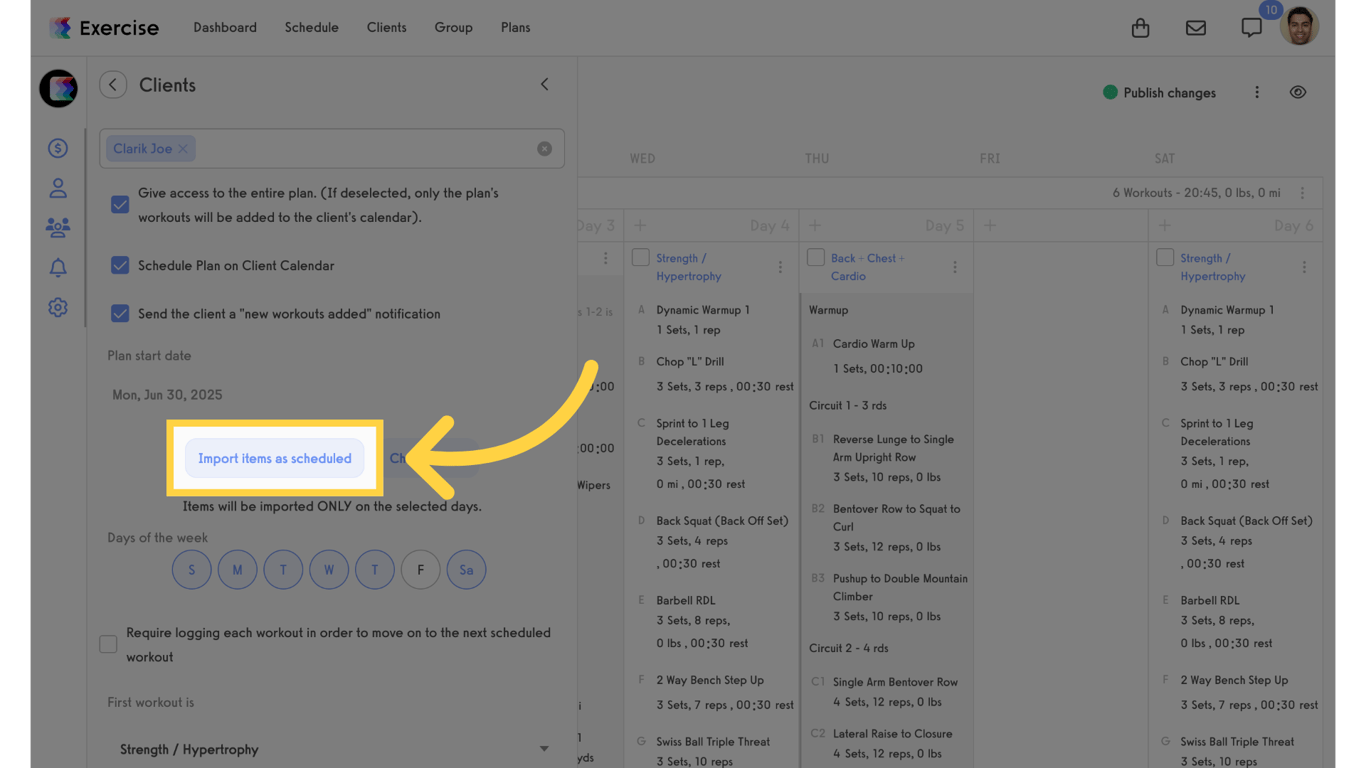Click the shopping bag icon in the top bar

pyautogui.click(x=1140, y=27)
